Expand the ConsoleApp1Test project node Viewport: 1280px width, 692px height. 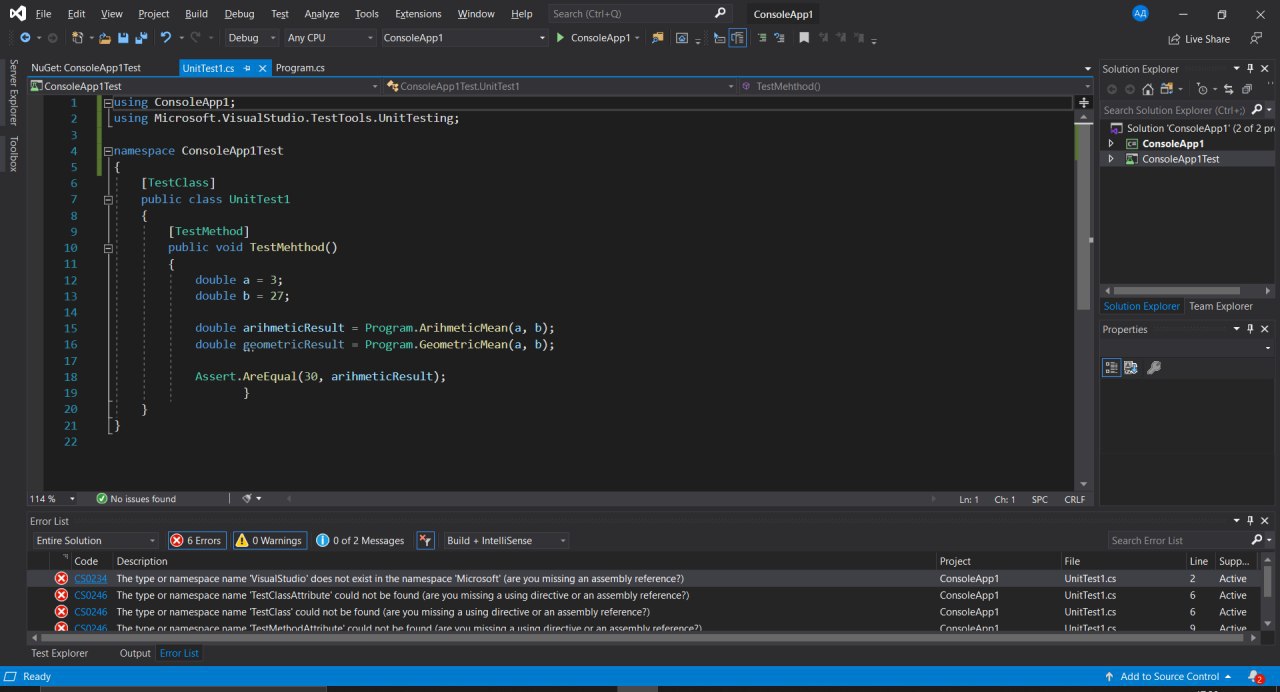pos(1110,159)
